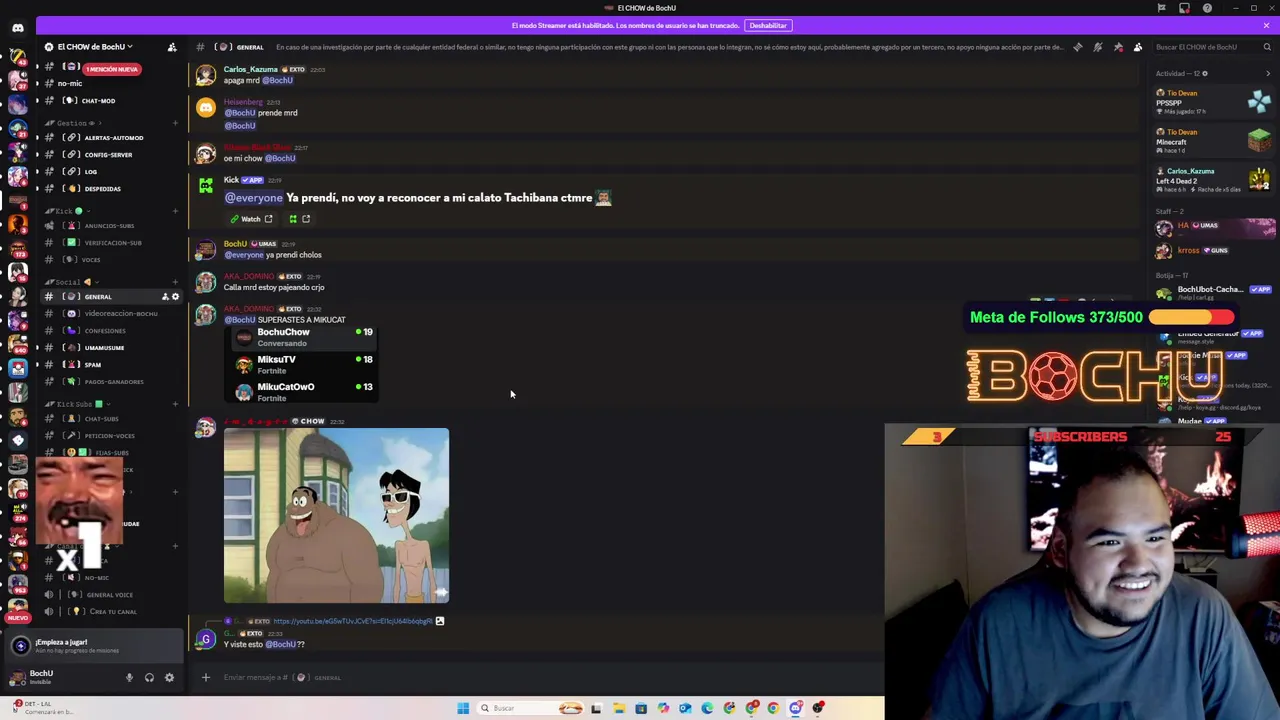Open Chrome icon on Windows taskbar
This screenshot has height=720, width=1280.
773,708
